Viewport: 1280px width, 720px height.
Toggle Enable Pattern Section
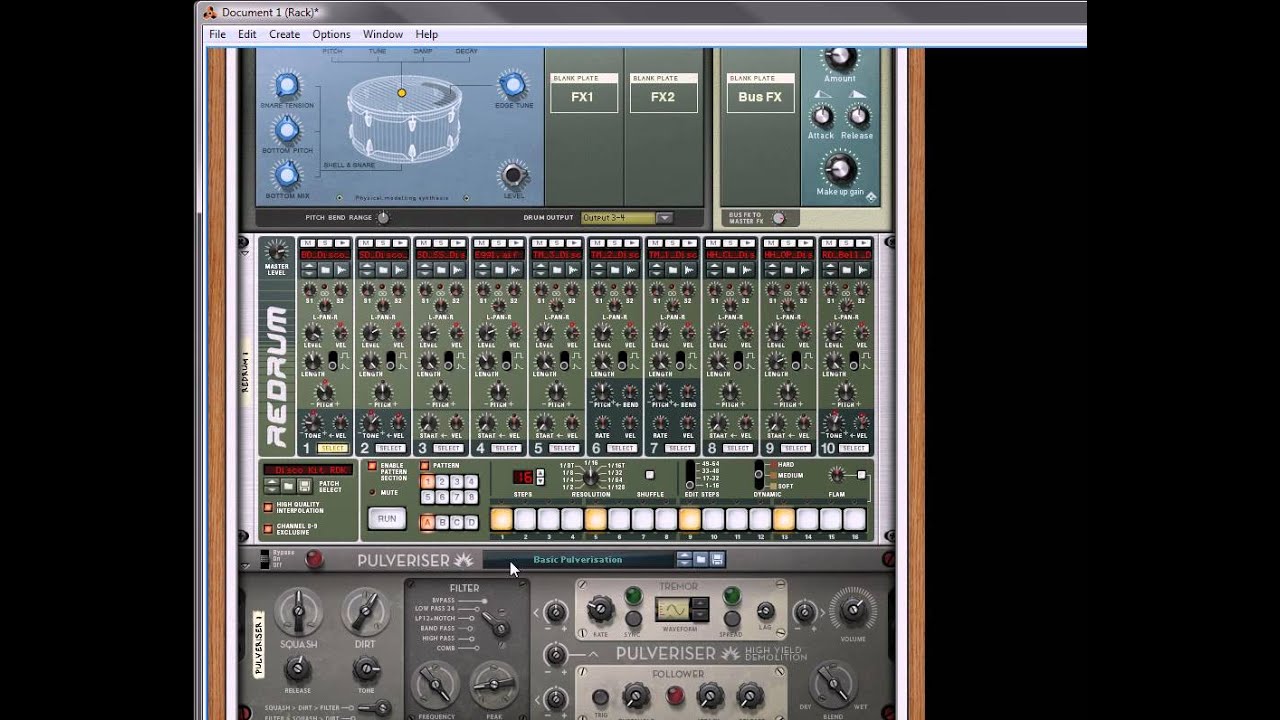point(371,465)
